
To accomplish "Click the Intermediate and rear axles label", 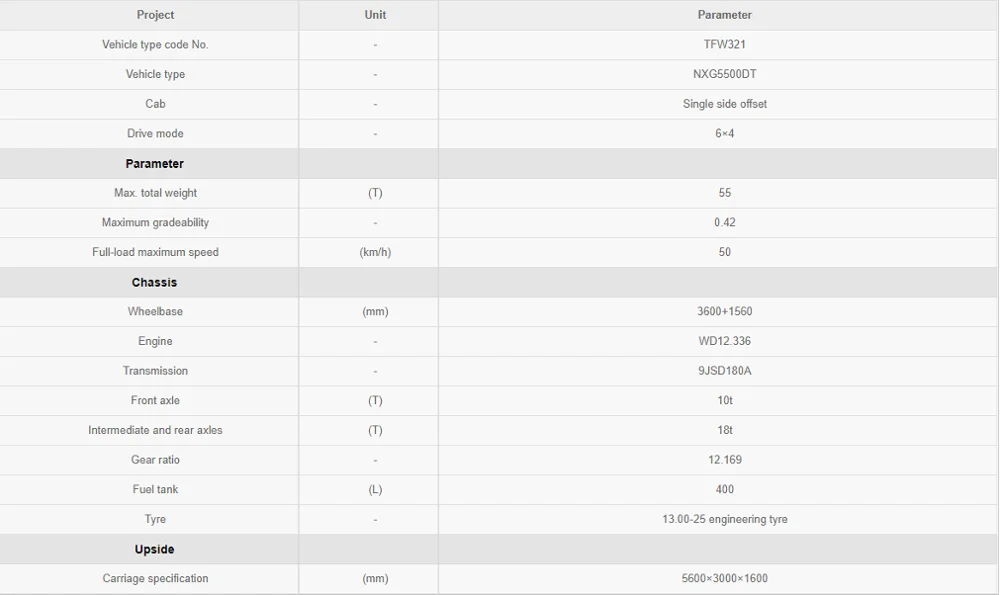I will (155, 430).
